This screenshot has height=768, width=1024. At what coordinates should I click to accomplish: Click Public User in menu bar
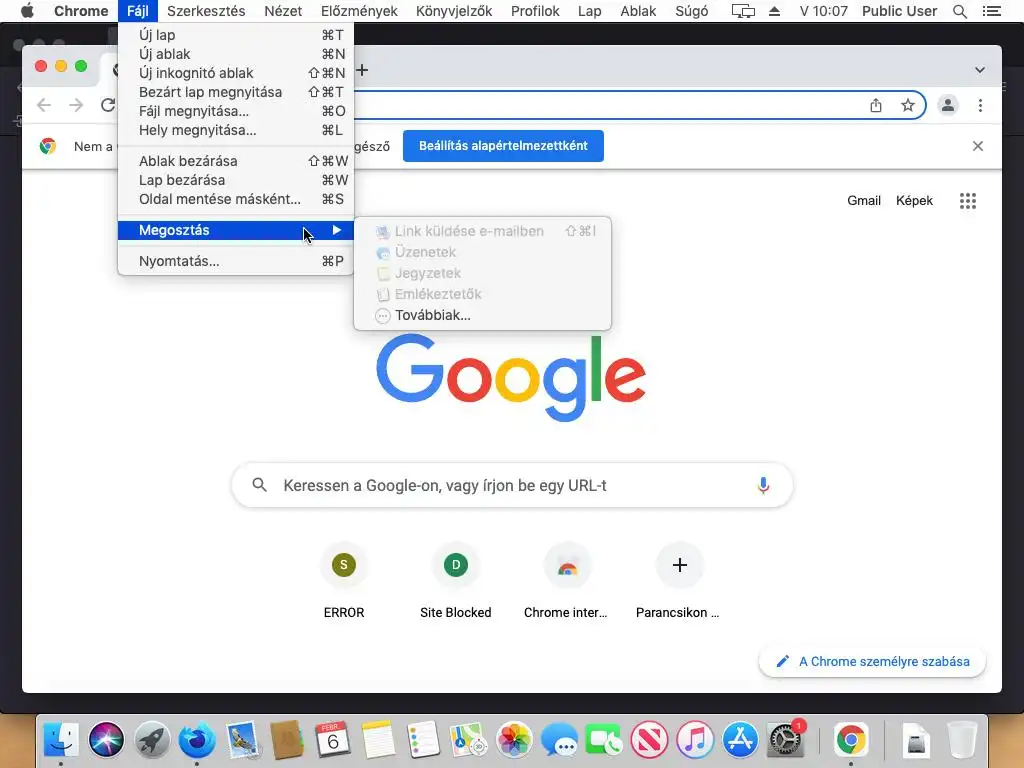pos(899,11)
